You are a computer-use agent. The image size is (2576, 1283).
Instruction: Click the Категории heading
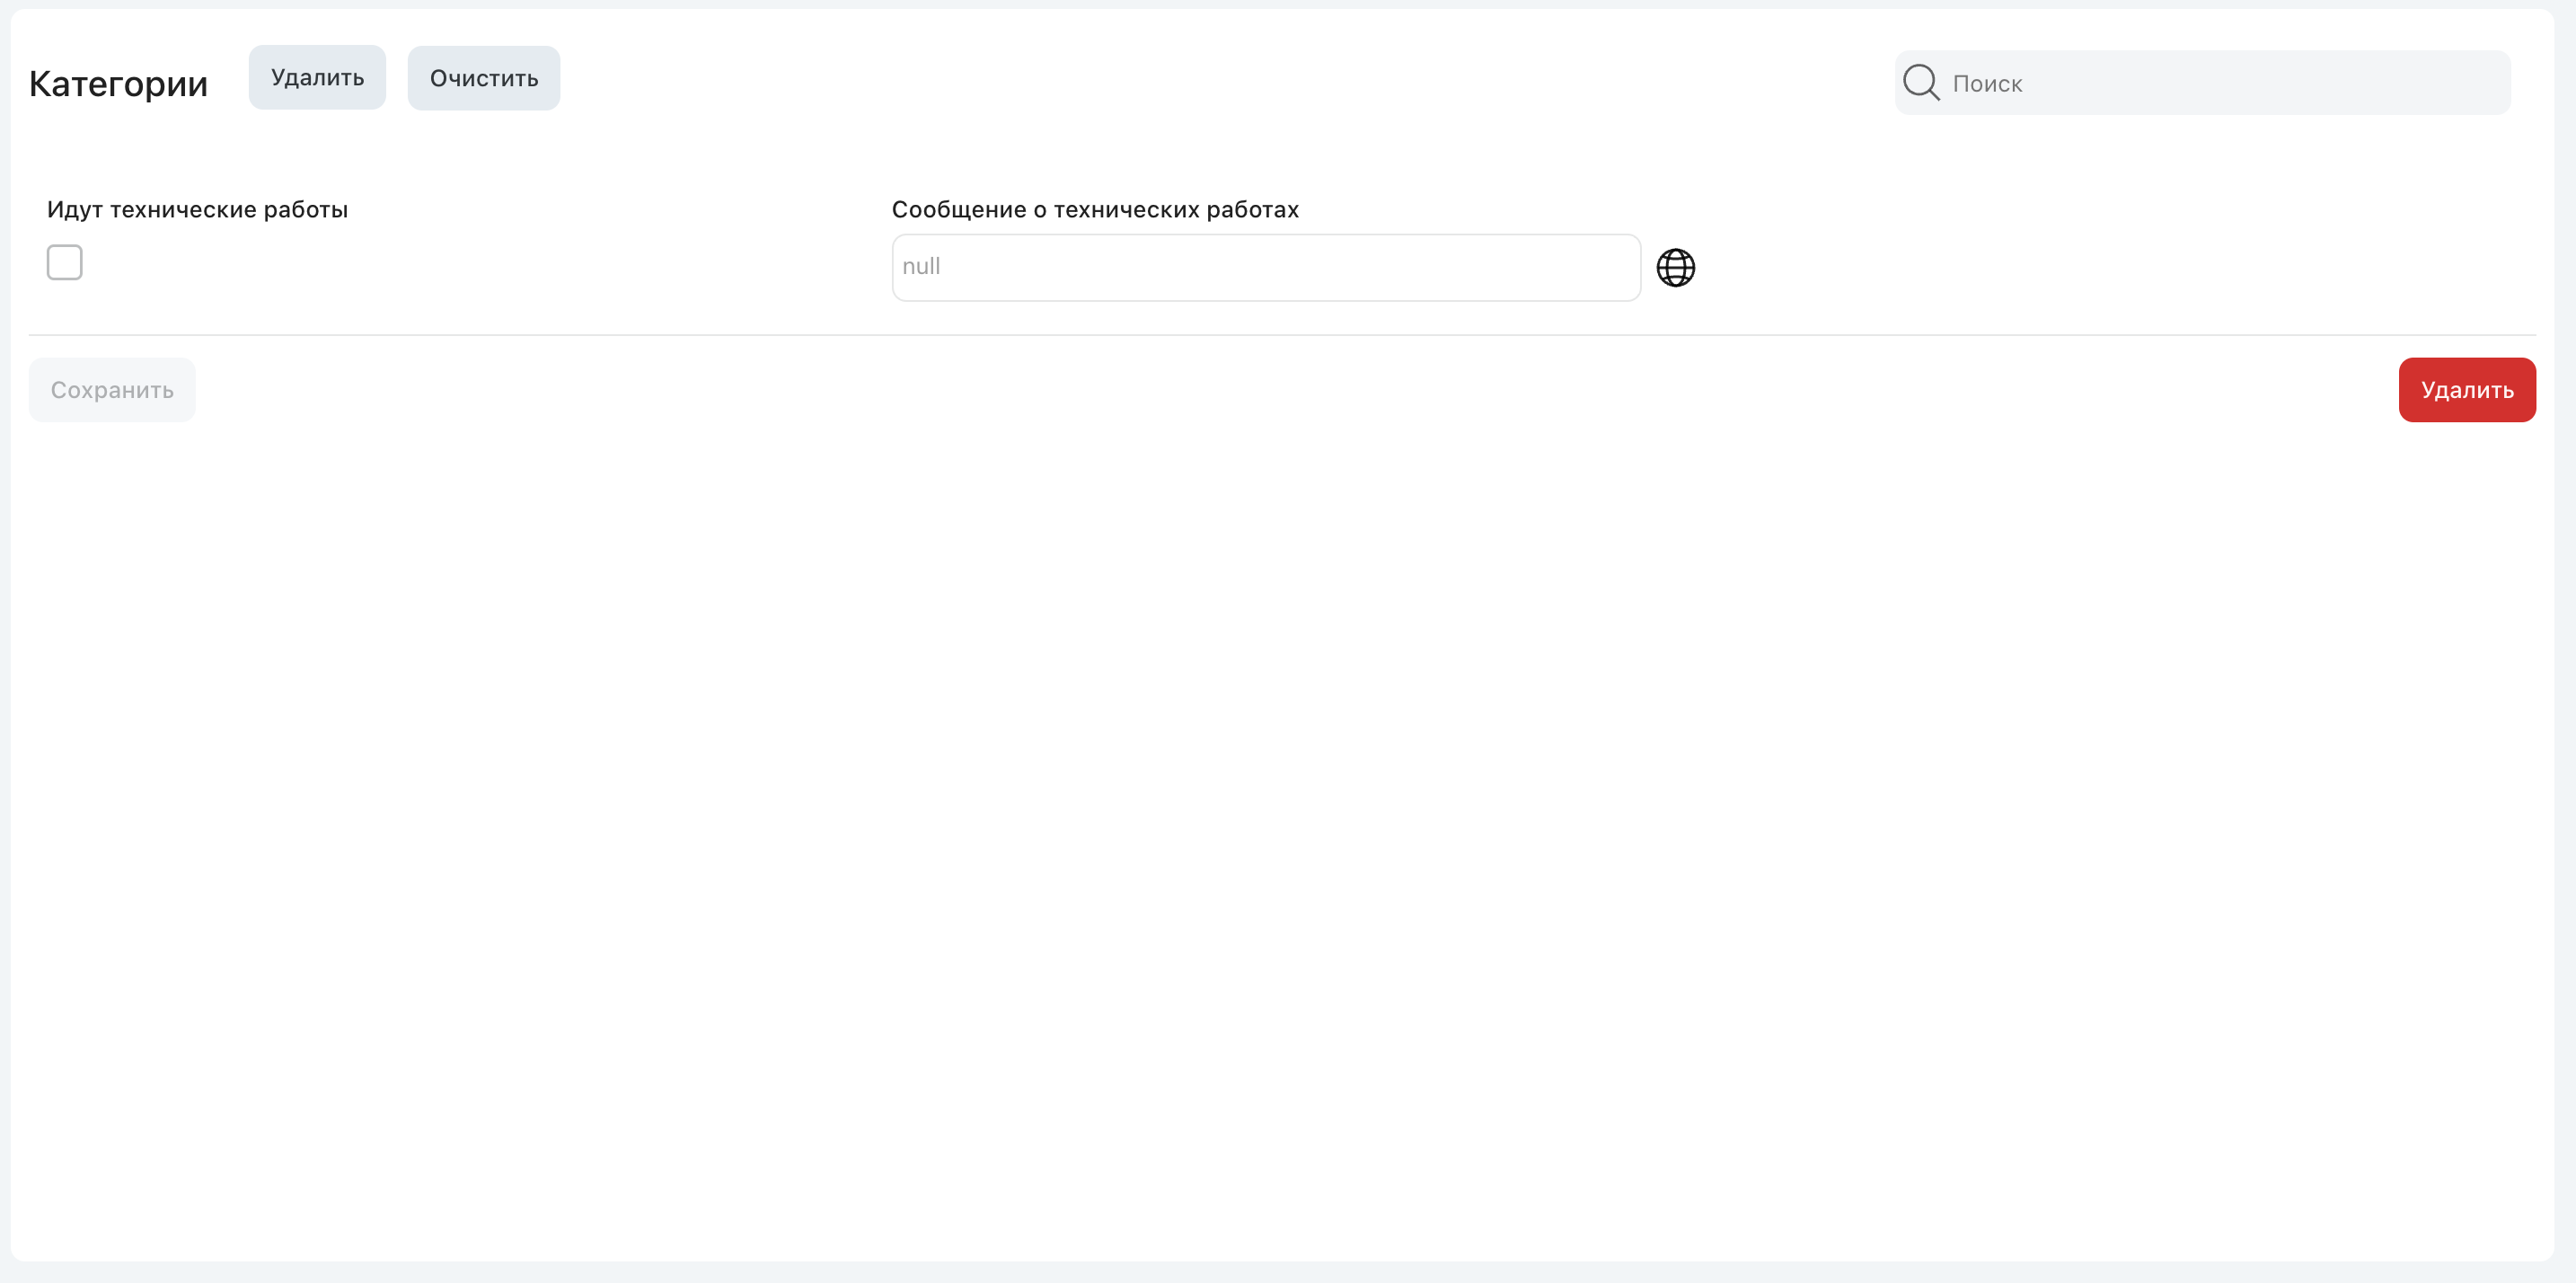coord(118,83)
